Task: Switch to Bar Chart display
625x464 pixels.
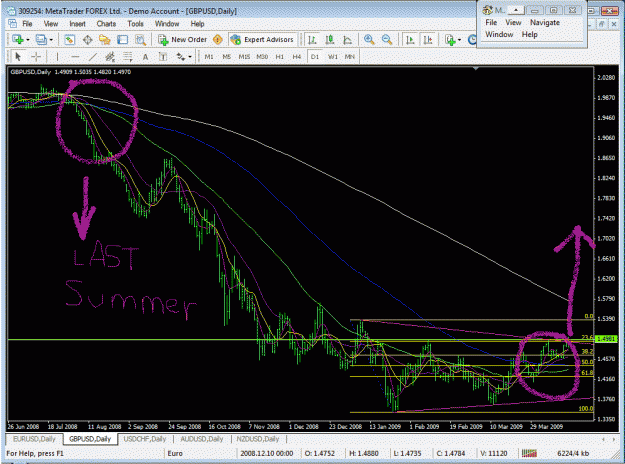Action: click(x=312, y=39)
